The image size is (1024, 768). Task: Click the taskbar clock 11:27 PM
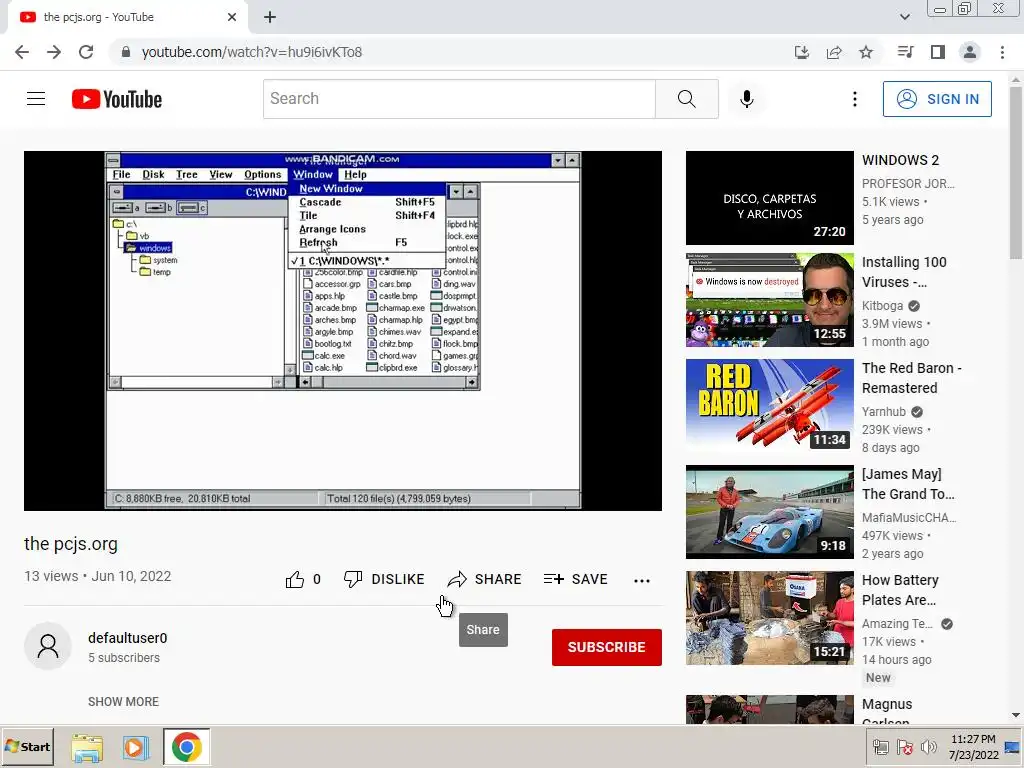973,739
